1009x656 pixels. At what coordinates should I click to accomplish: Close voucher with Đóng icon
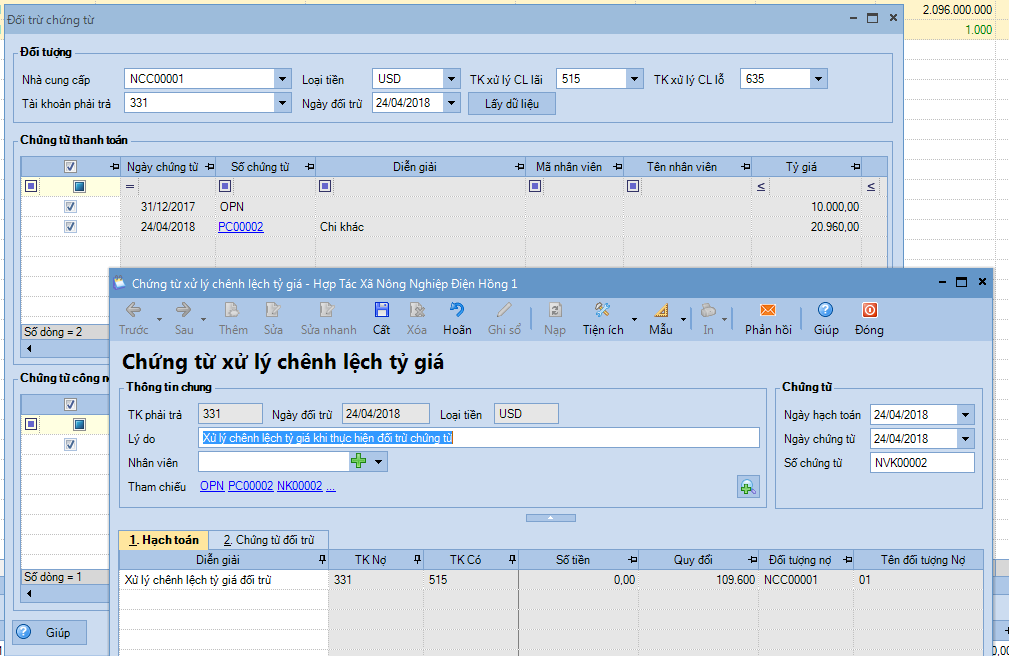pyautogui.click(x=869, y=318)
